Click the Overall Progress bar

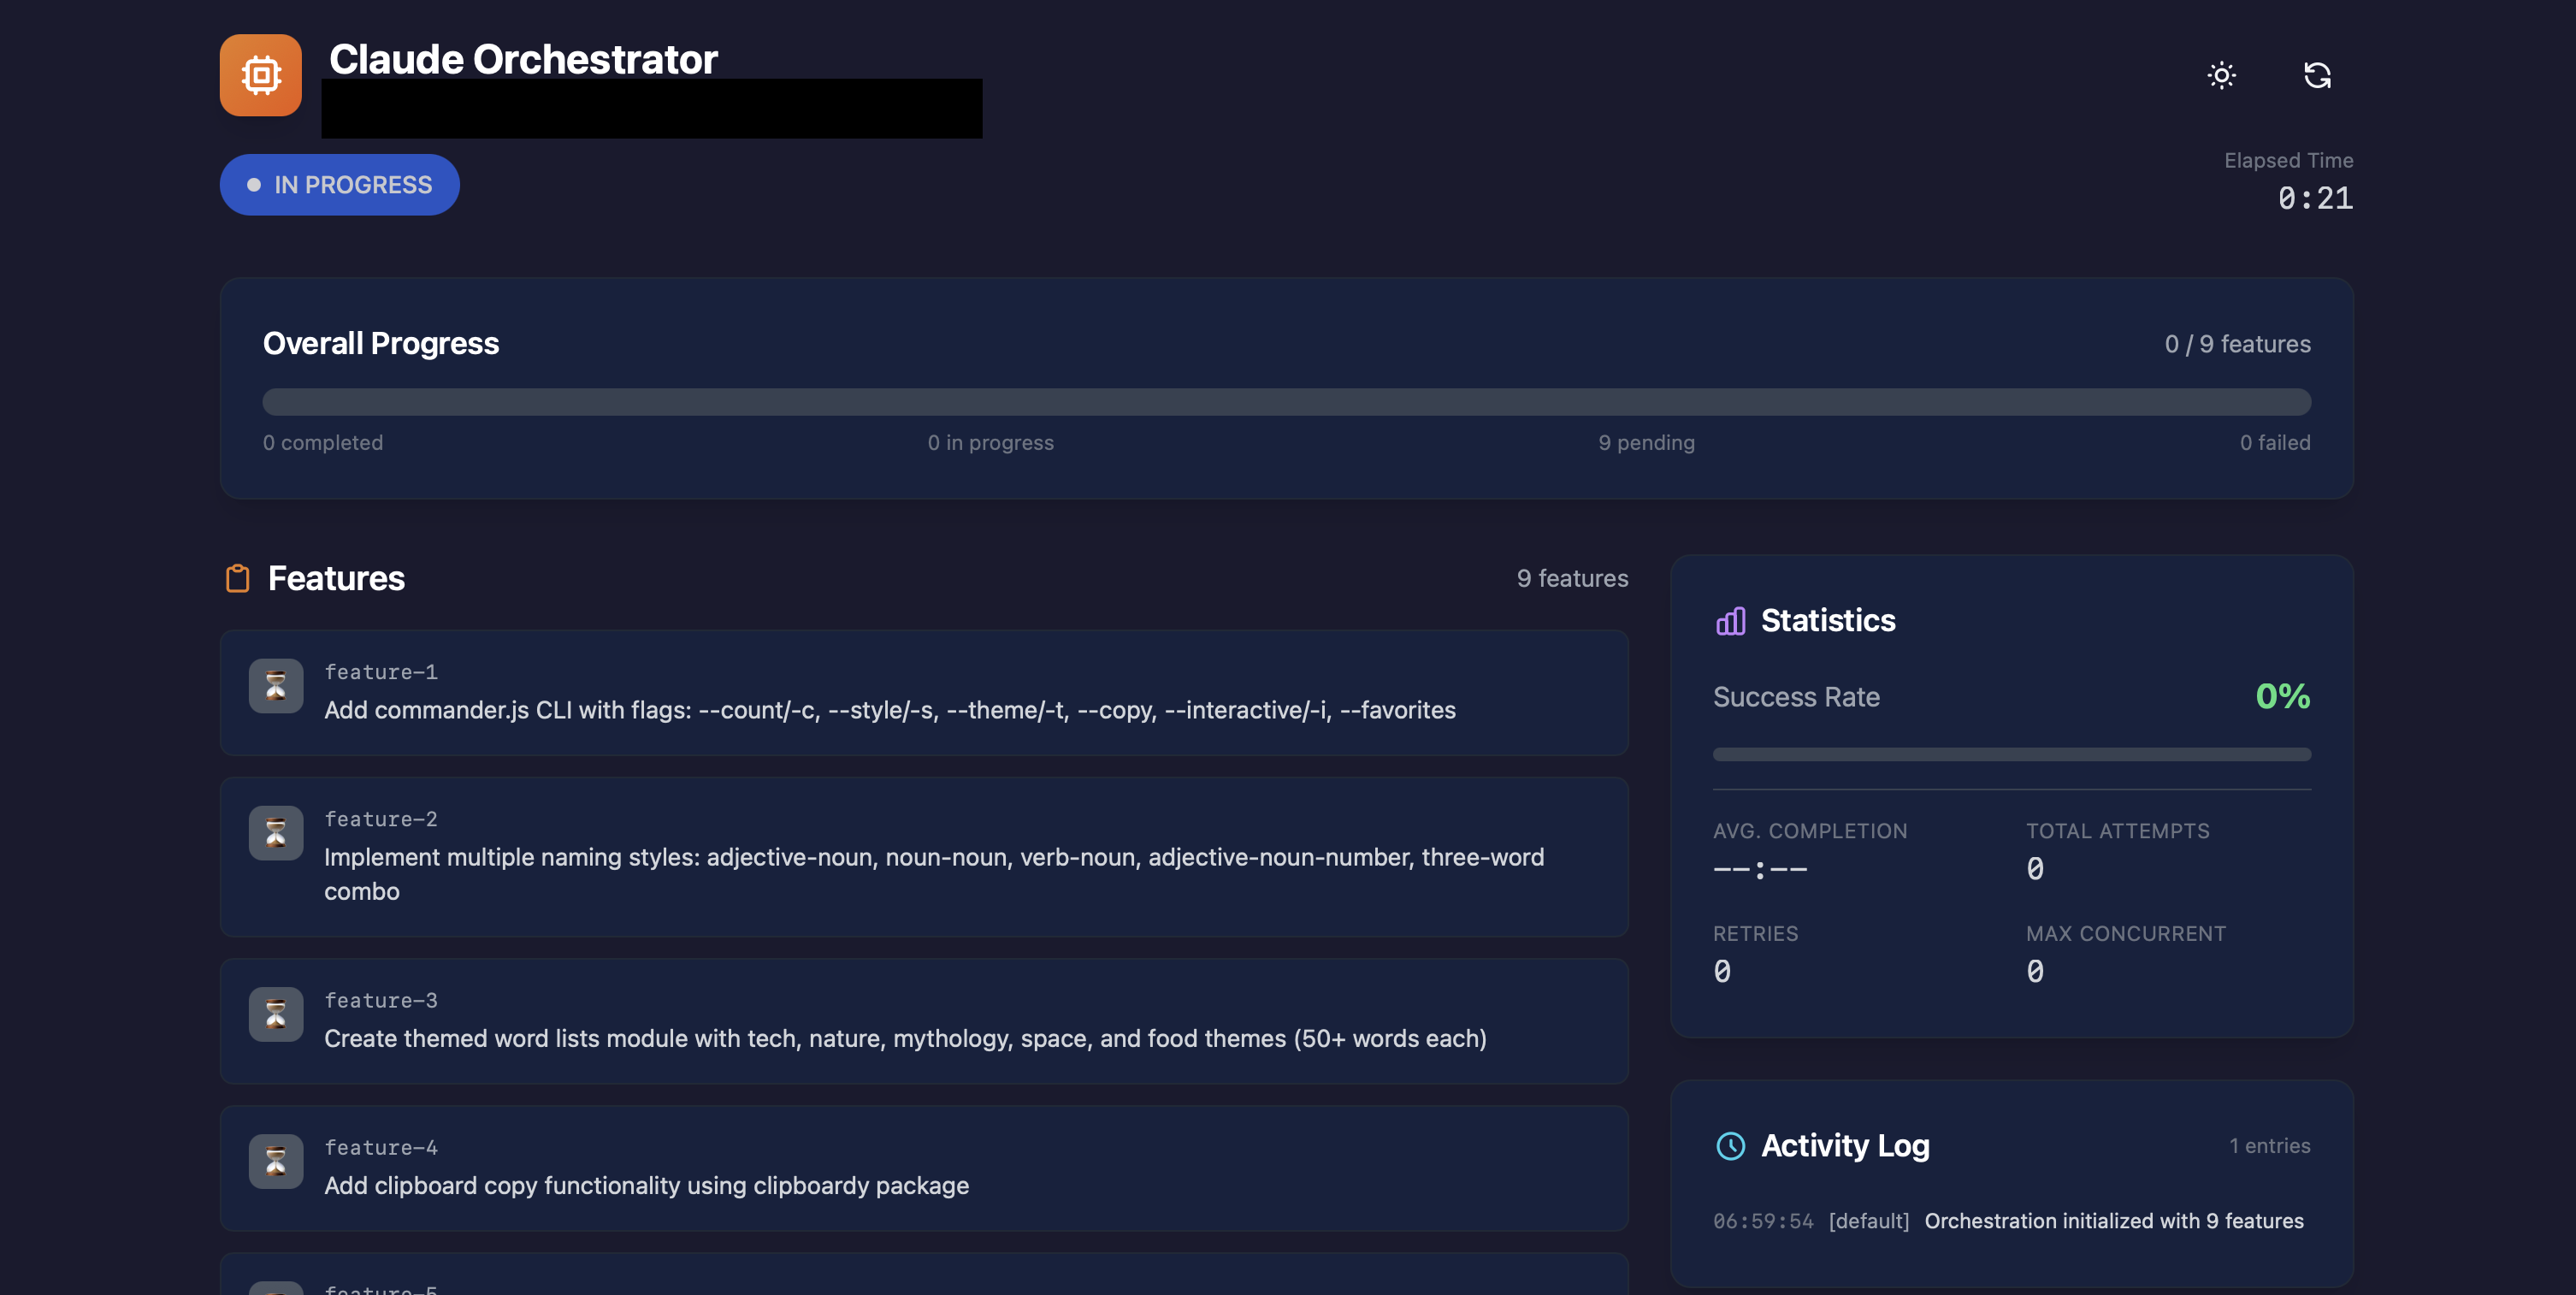click(1286, 402)
